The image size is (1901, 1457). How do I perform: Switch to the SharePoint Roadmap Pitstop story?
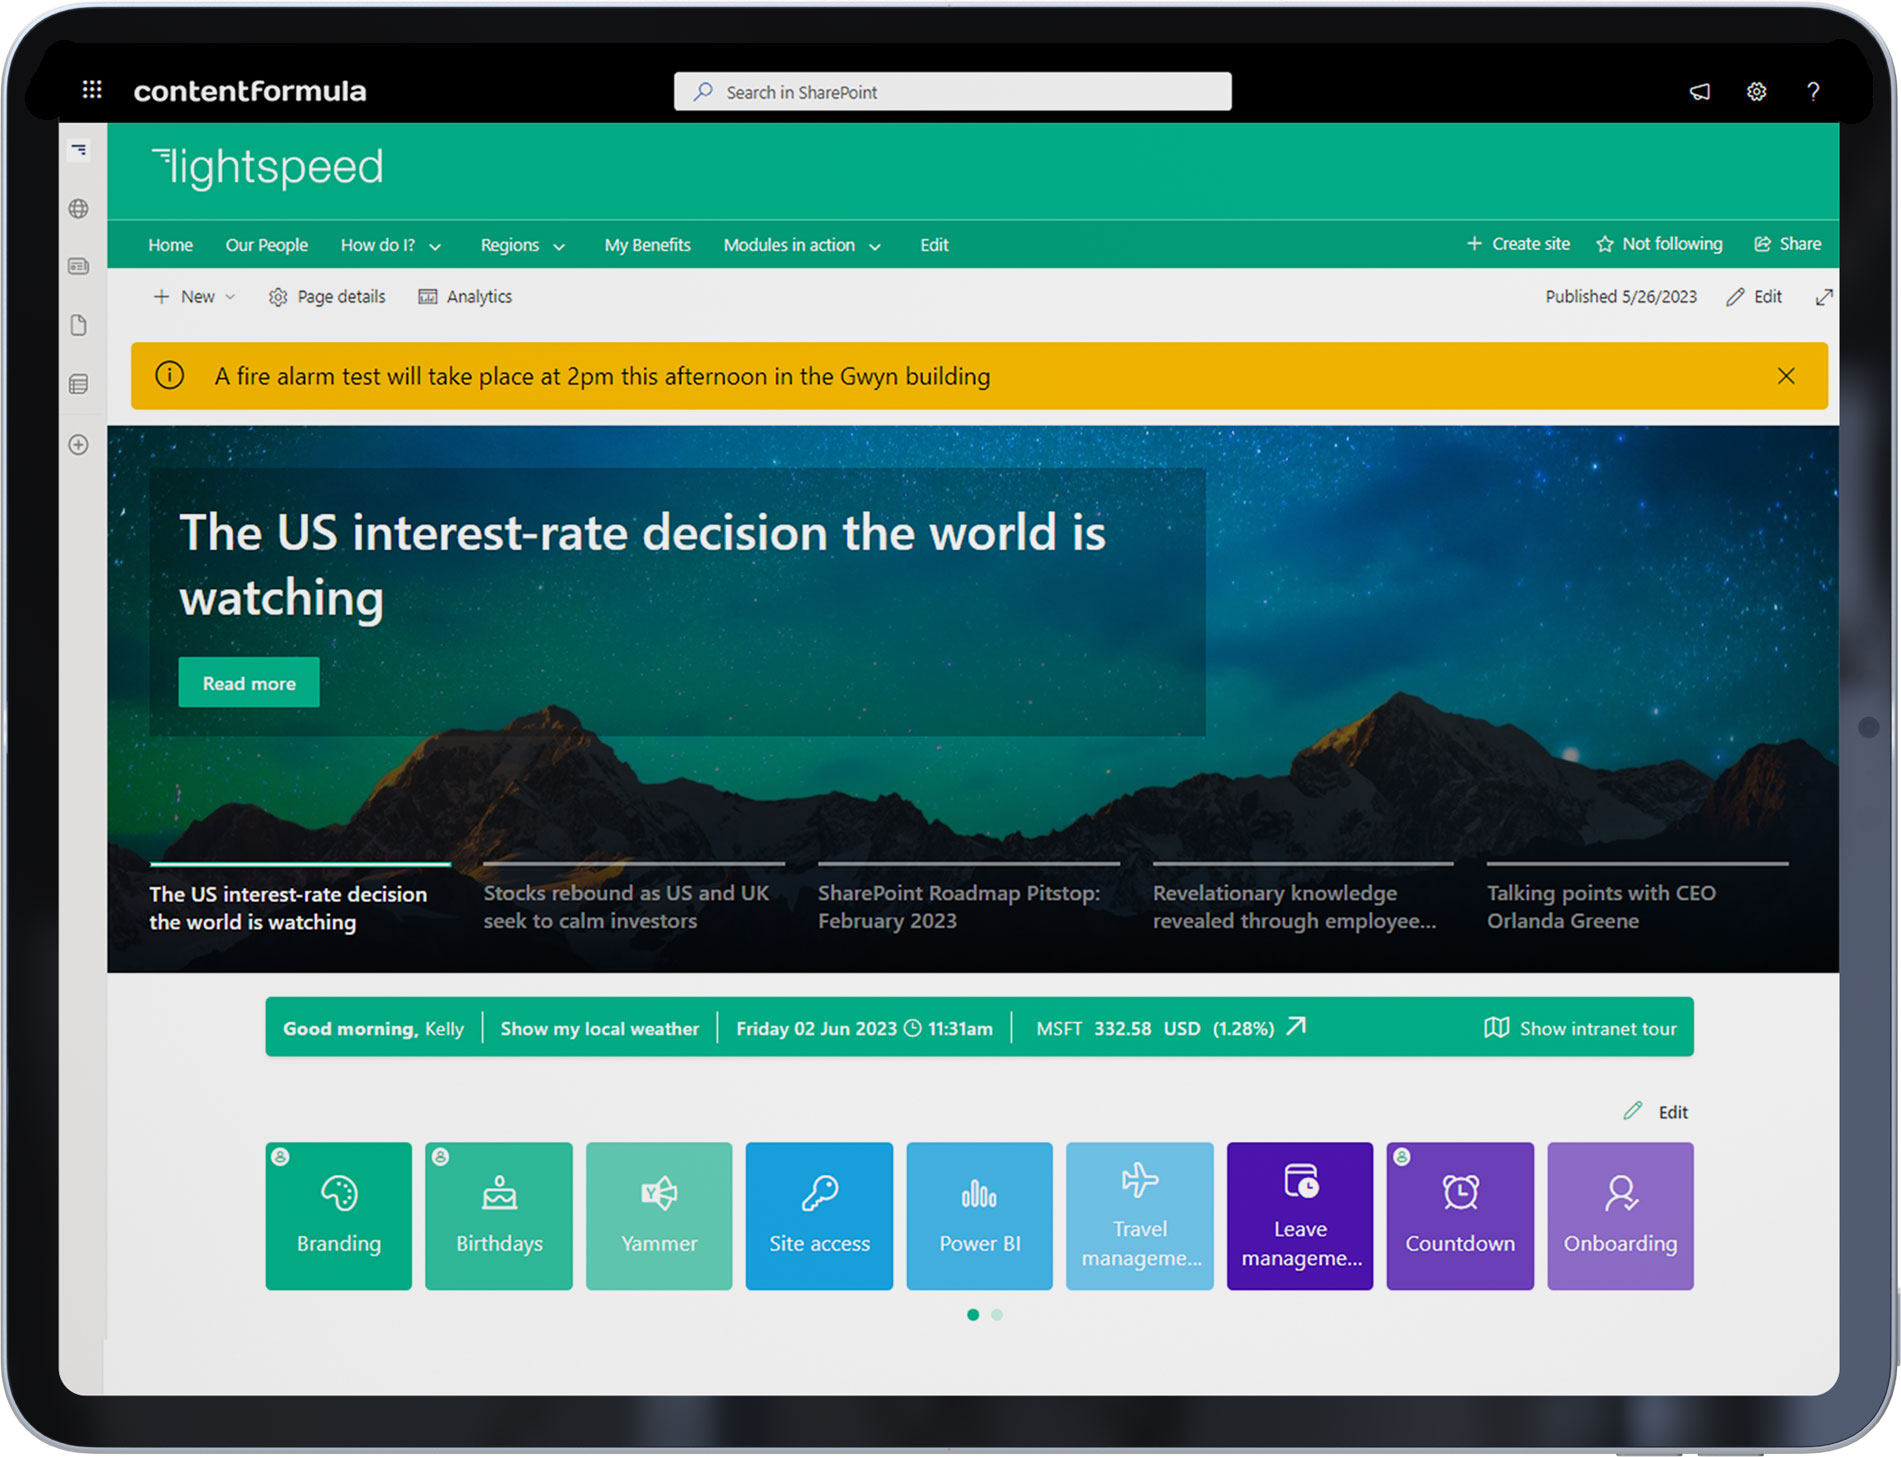point(958,906)
